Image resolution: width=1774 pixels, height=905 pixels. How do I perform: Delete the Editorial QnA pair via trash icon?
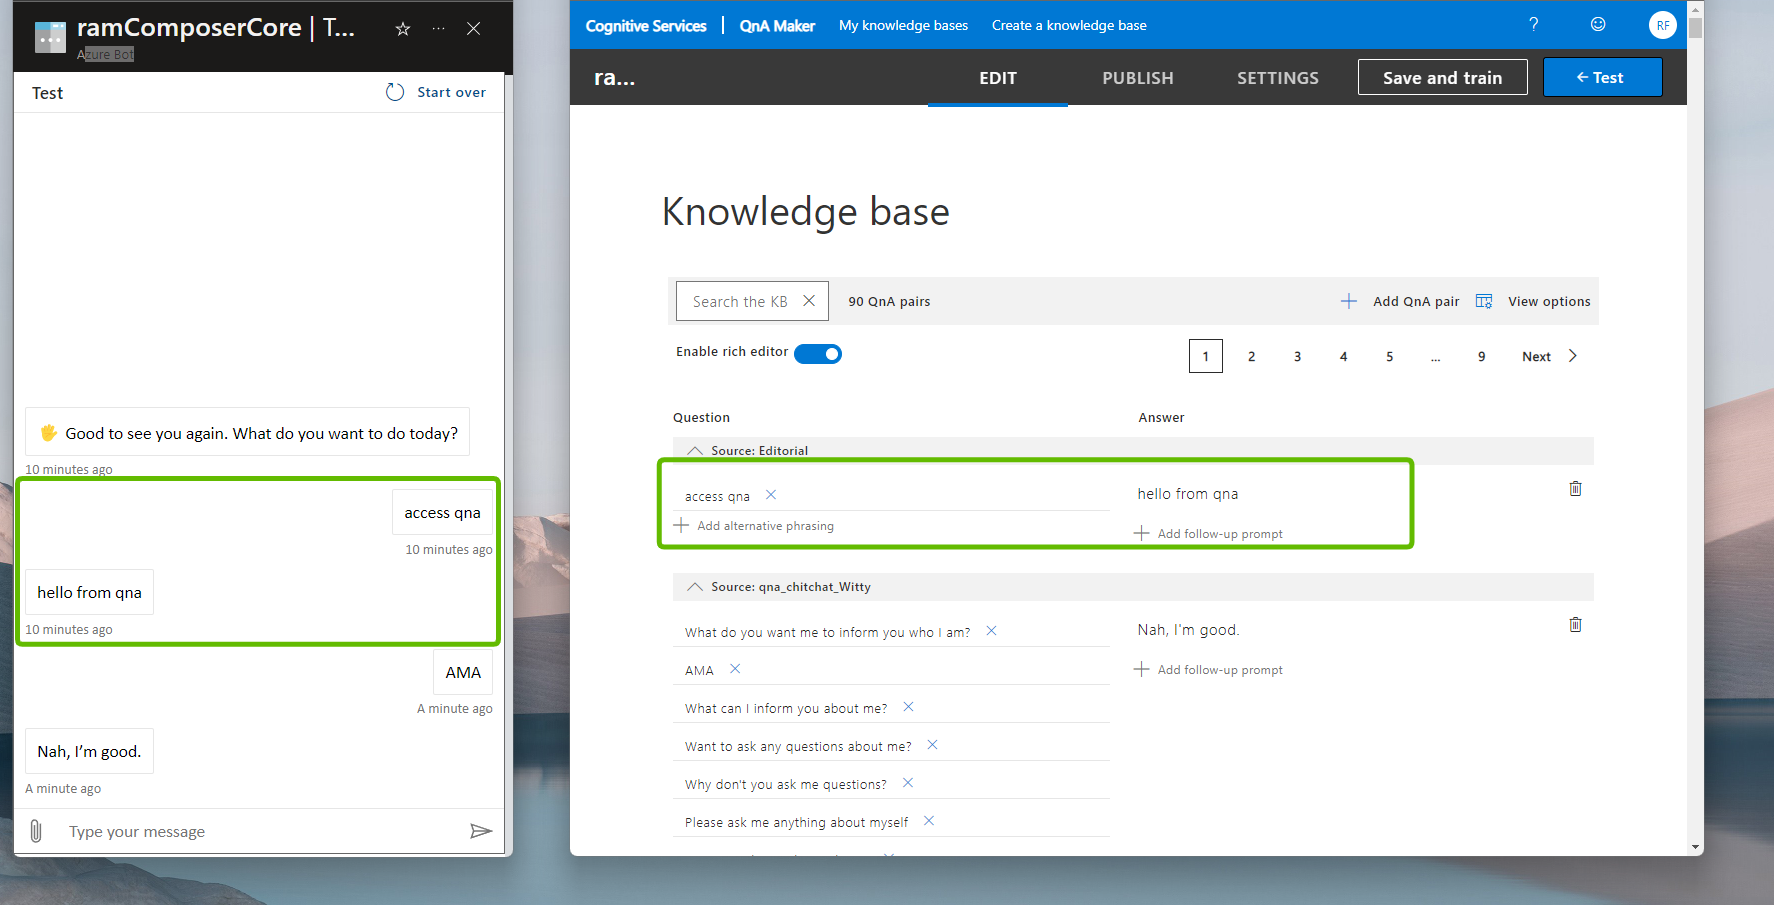coord(1576,489)
